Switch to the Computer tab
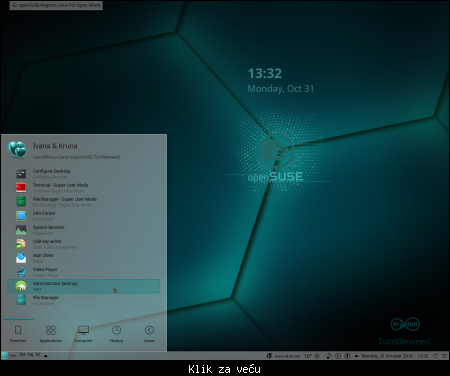The width and height of the screenshot is (450, 376). 83,334
